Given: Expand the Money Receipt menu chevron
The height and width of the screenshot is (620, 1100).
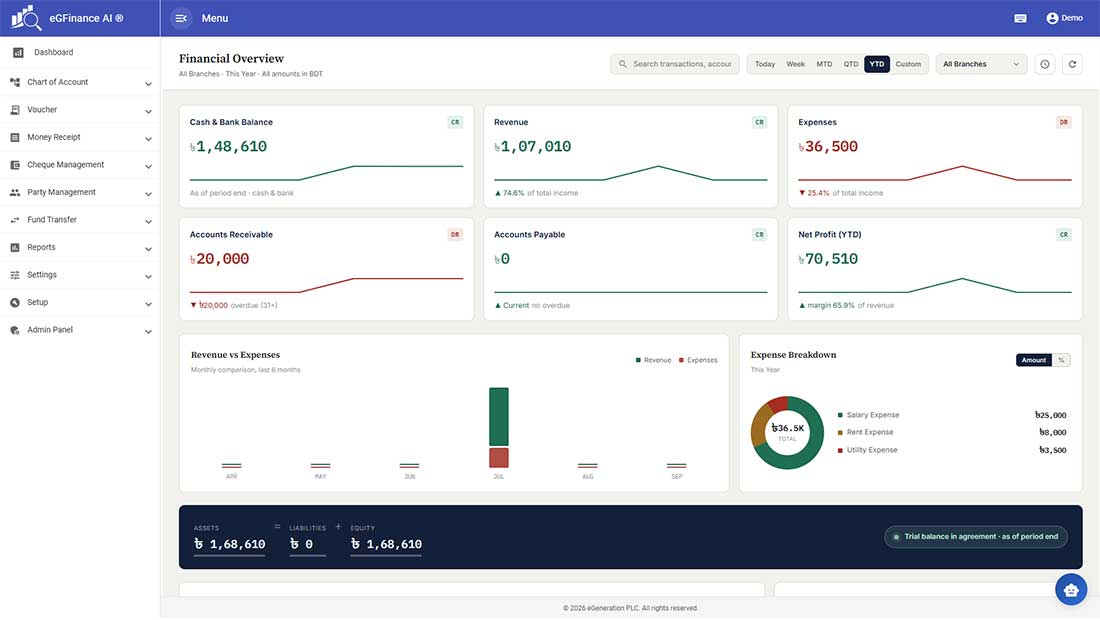Looking at the screenshot, I should pyautogui.click(x=148, y=139).
